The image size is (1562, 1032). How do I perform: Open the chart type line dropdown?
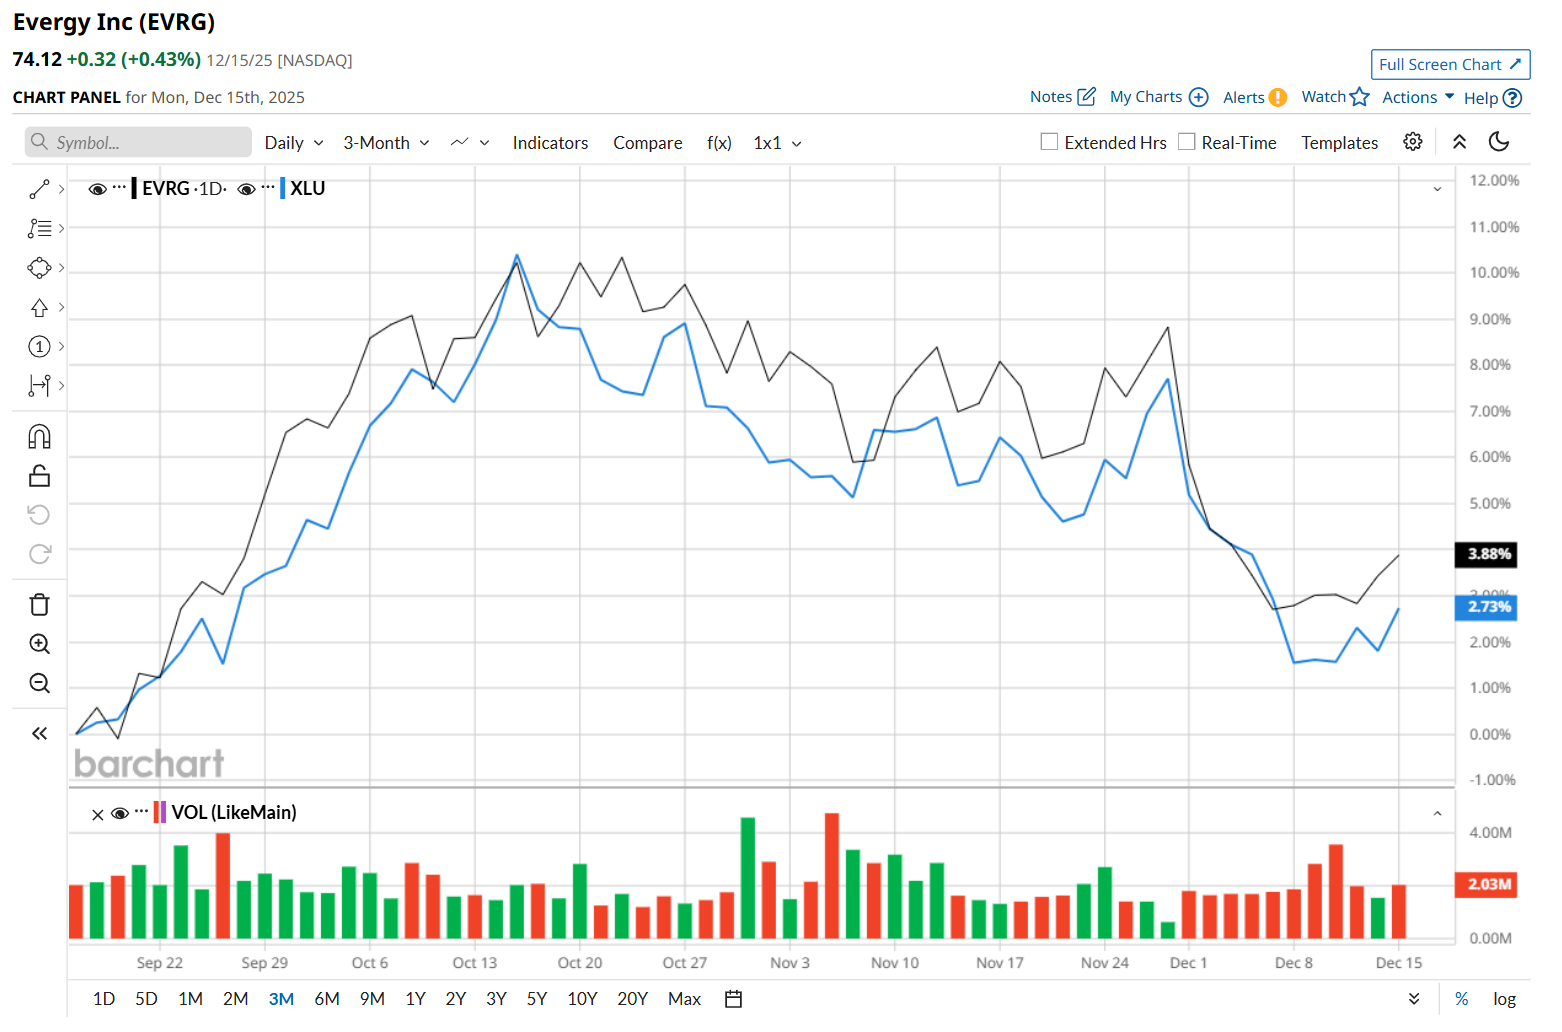[x=470, y=143]
